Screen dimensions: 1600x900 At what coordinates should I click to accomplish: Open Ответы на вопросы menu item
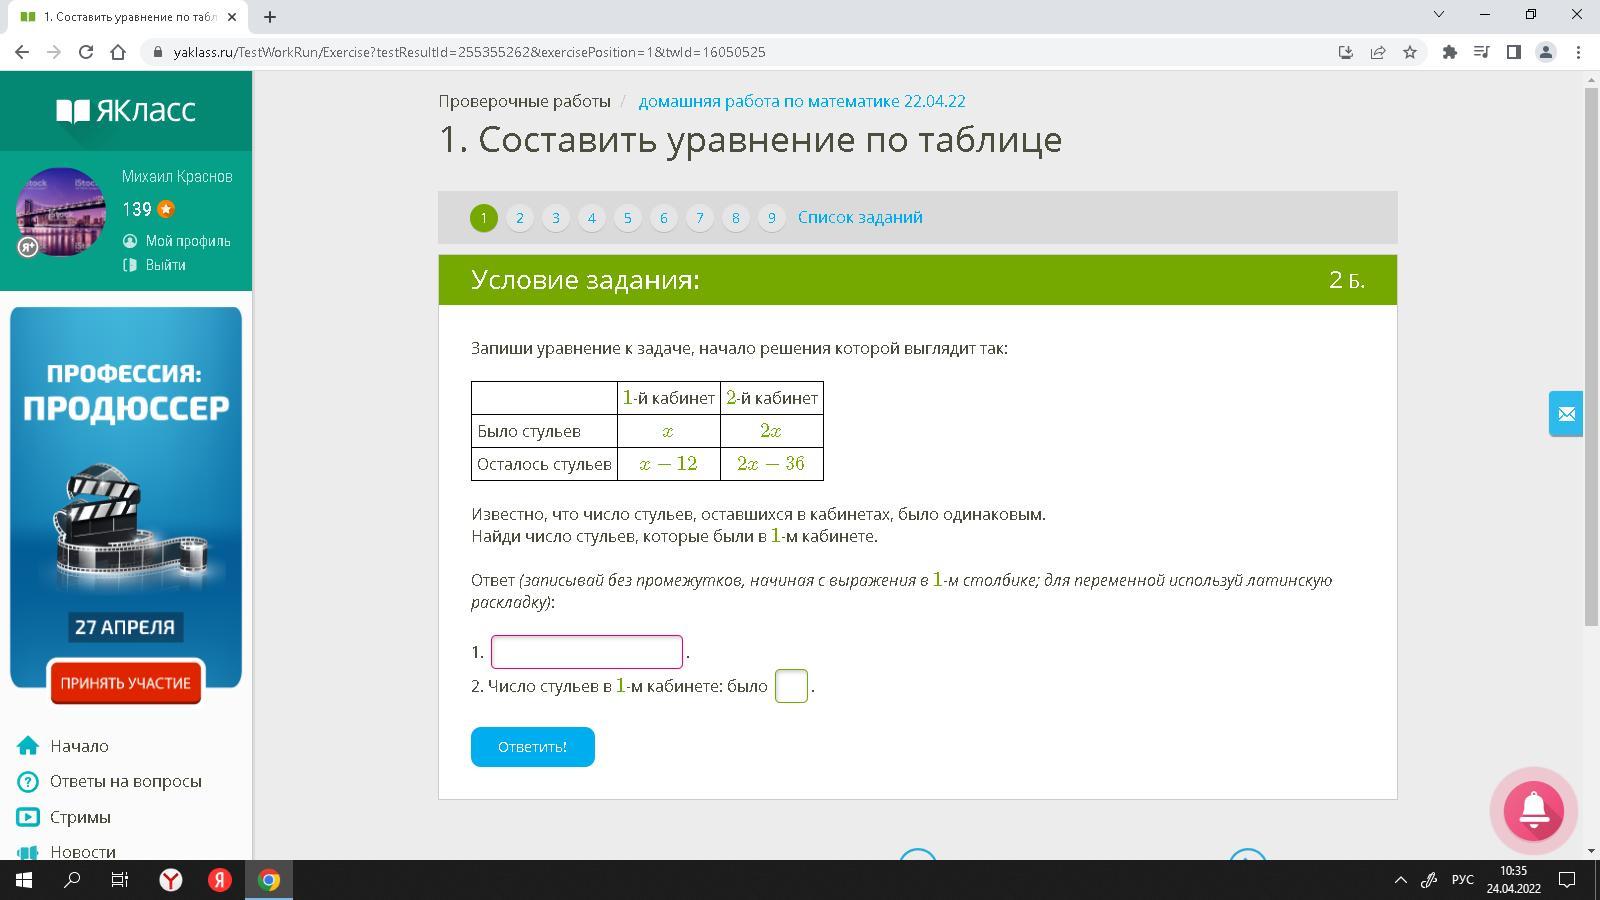pyautogui.click(x=126, y=781)
